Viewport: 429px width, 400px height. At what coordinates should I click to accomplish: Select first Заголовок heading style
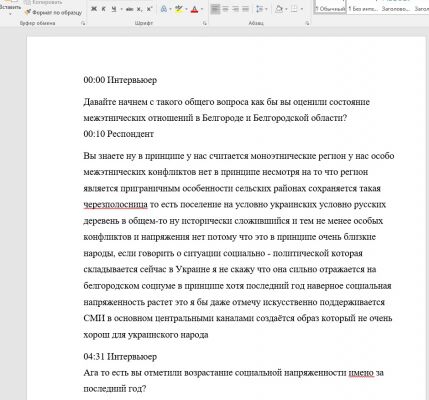[x=396, y=7]
